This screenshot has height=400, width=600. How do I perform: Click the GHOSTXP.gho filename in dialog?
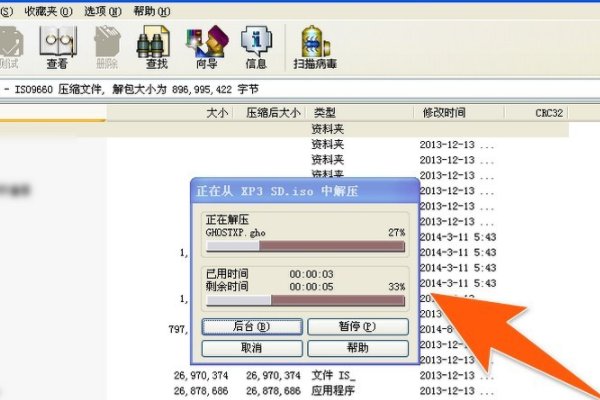pyautogui.click(x=235, y=232)
